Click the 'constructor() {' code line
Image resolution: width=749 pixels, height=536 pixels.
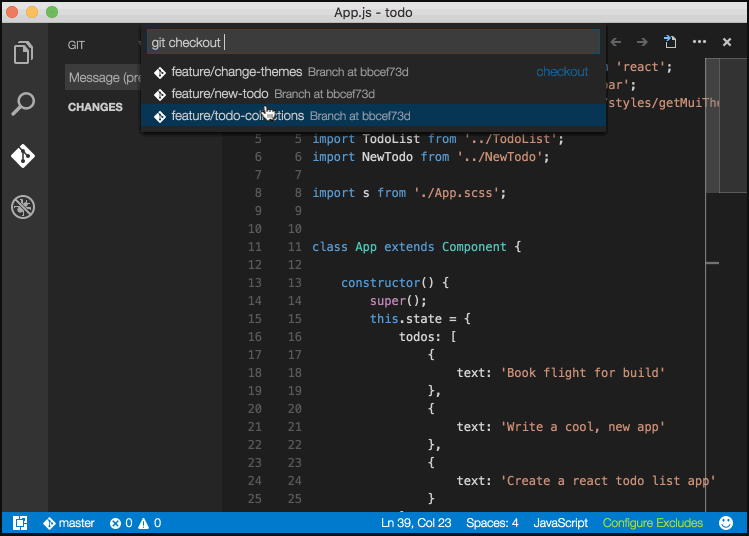pos(395,283)
